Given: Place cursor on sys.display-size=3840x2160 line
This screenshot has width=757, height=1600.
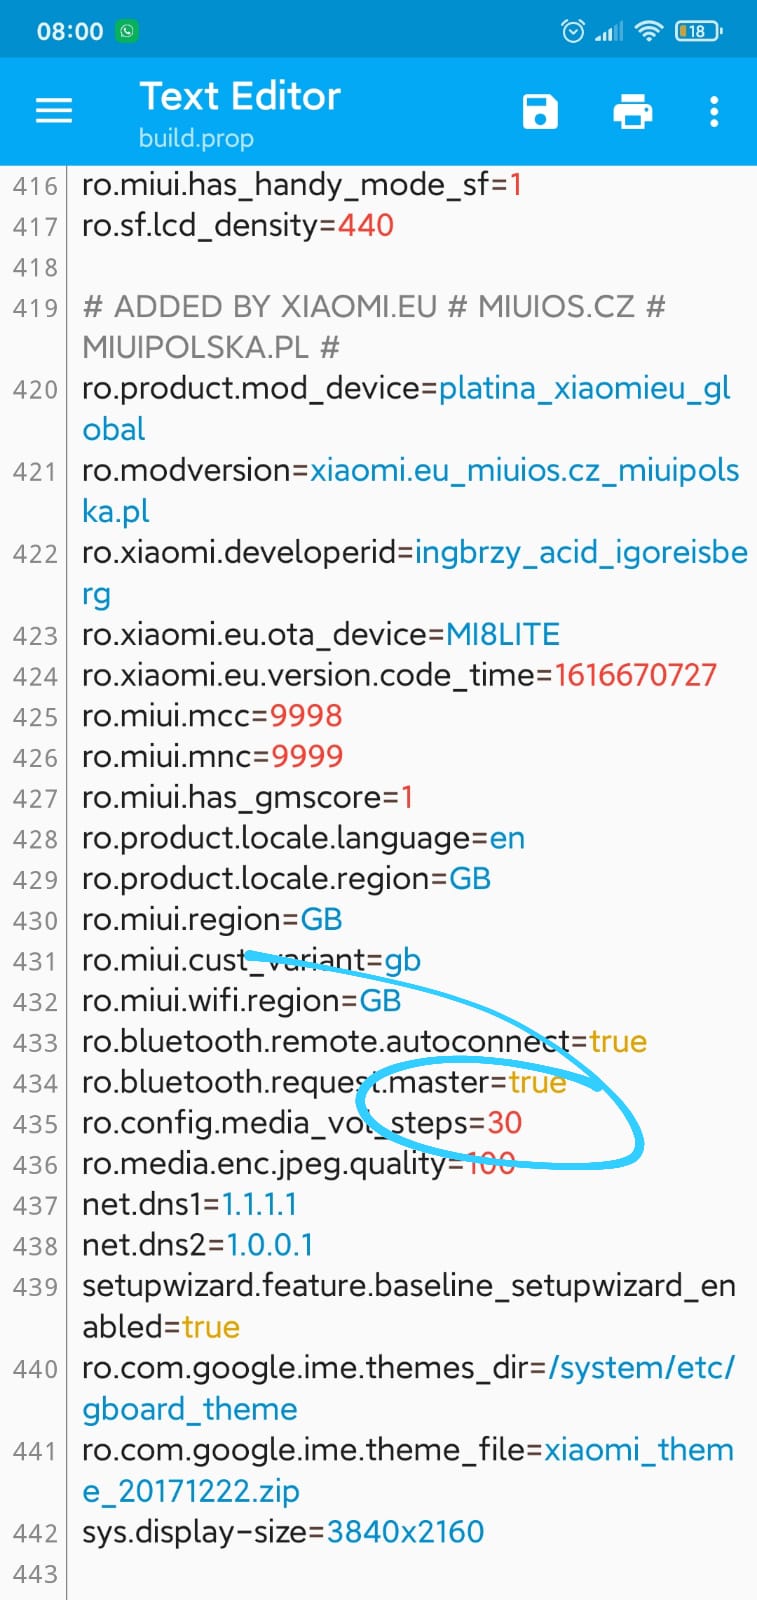Looking at the screenshot, I should pos(283,1532).
